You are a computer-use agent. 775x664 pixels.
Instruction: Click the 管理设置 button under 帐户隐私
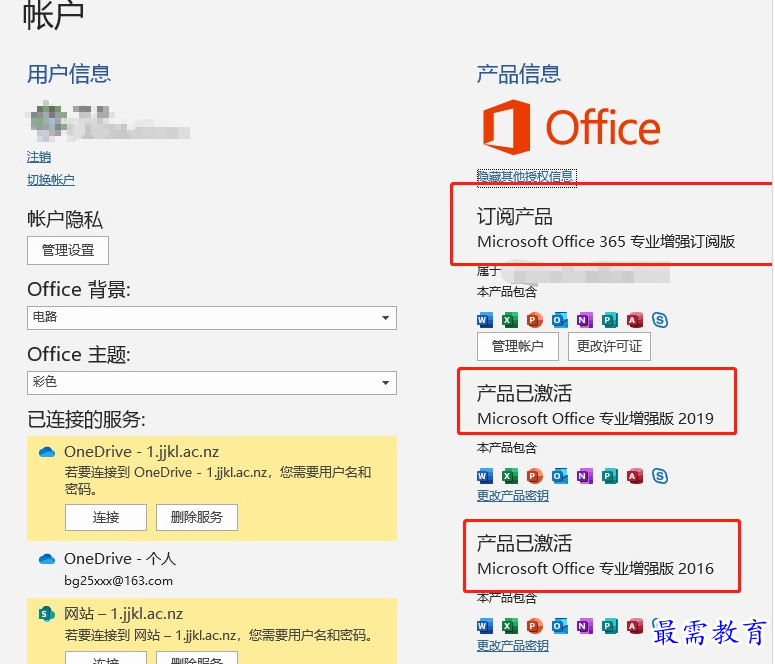(68, 251)
